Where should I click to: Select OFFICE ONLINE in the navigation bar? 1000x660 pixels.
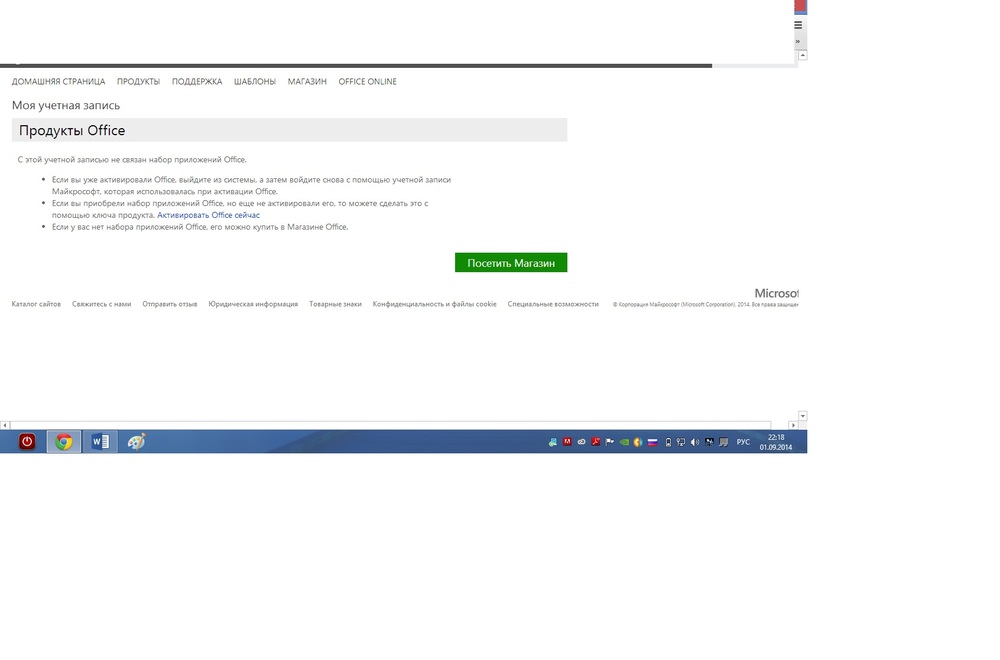click(x=367, y=82)
